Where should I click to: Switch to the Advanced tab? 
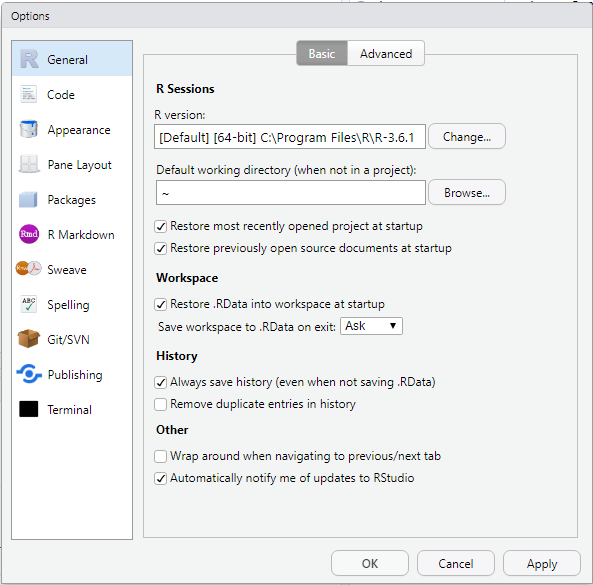(x=386, y=54)
